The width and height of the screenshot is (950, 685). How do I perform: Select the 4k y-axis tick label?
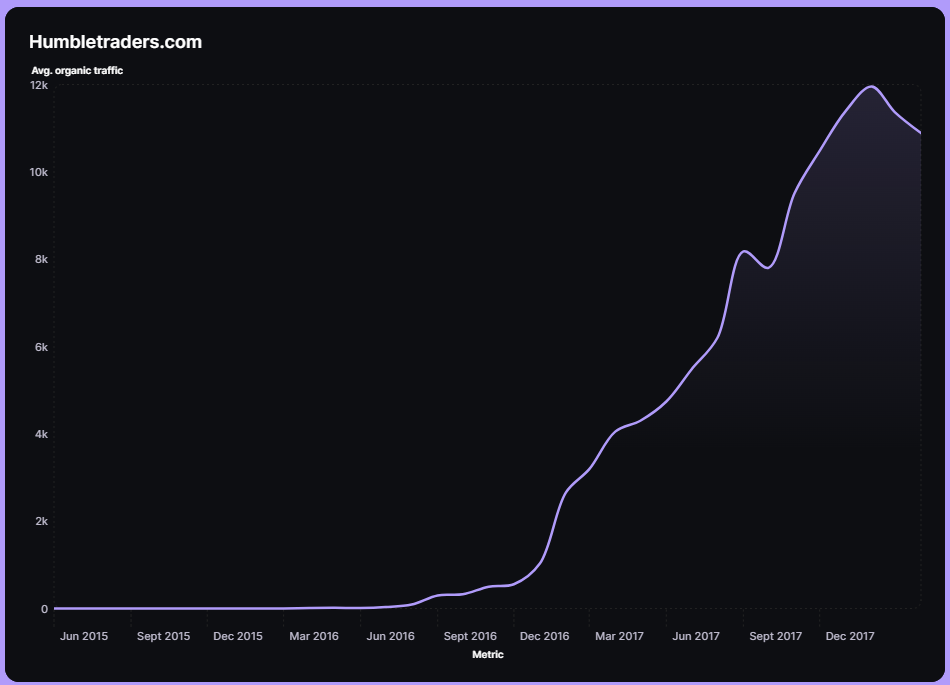(41, 434)
